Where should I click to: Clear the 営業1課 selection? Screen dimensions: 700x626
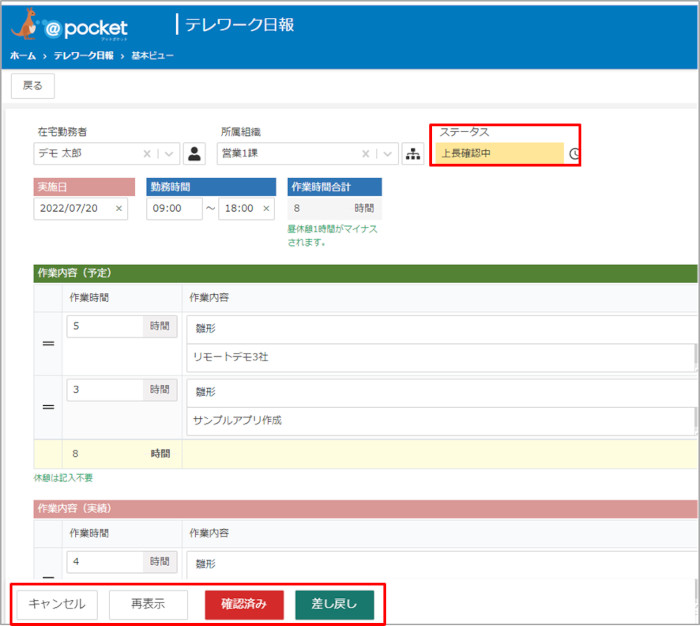point(365,154)
